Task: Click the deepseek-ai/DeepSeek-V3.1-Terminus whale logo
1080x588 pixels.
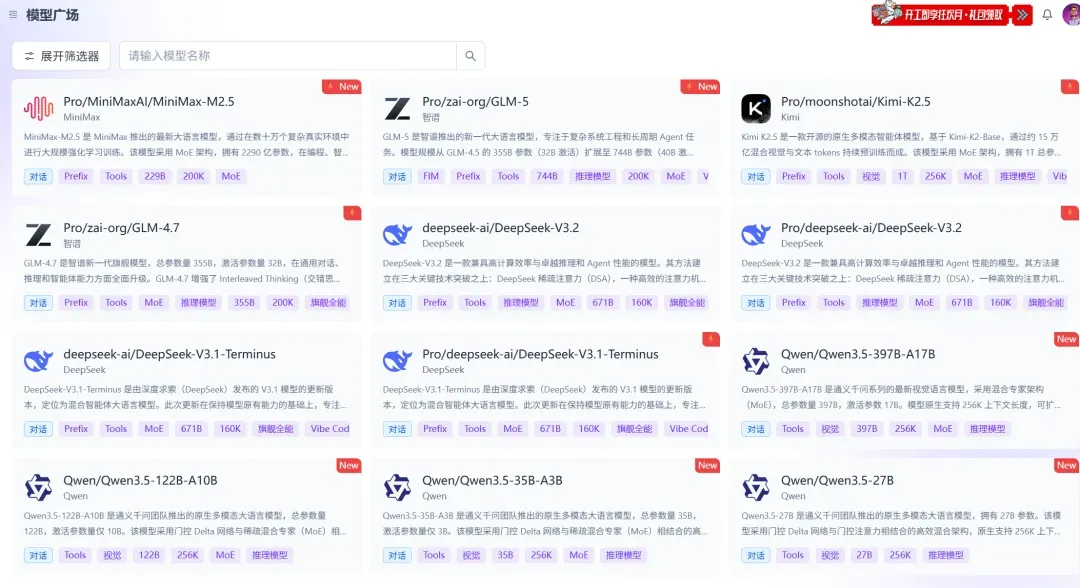Action: (x=39, y=361)
